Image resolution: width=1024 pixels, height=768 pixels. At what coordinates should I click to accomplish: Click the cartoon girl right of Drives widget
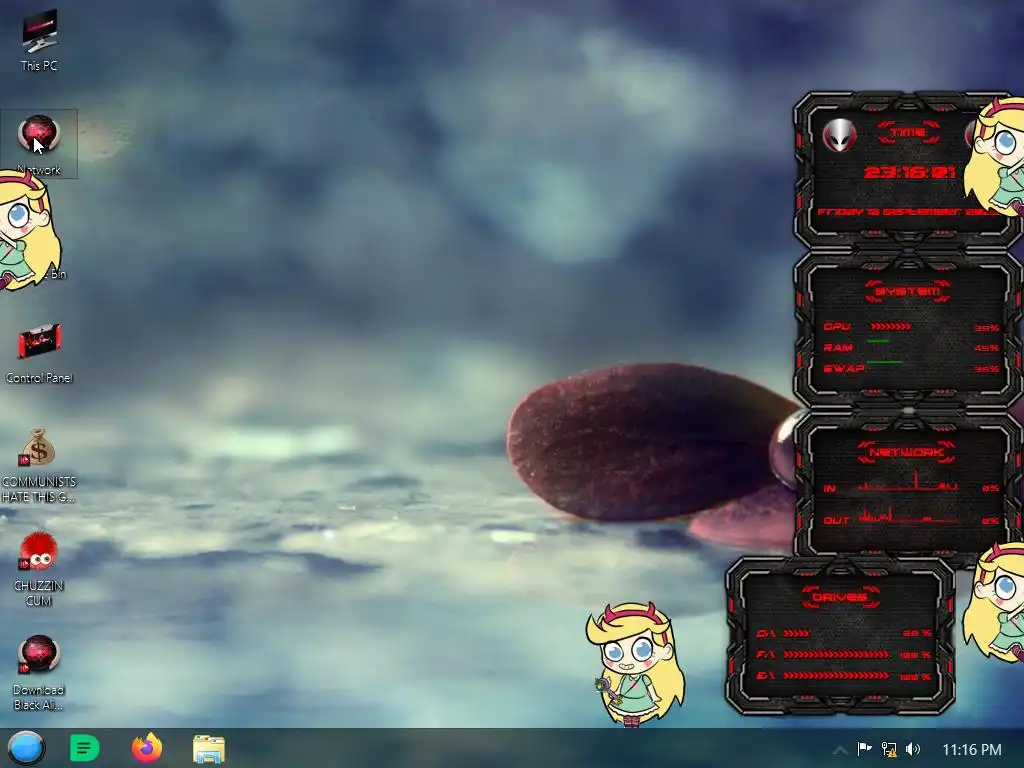(x=995, y=601)
